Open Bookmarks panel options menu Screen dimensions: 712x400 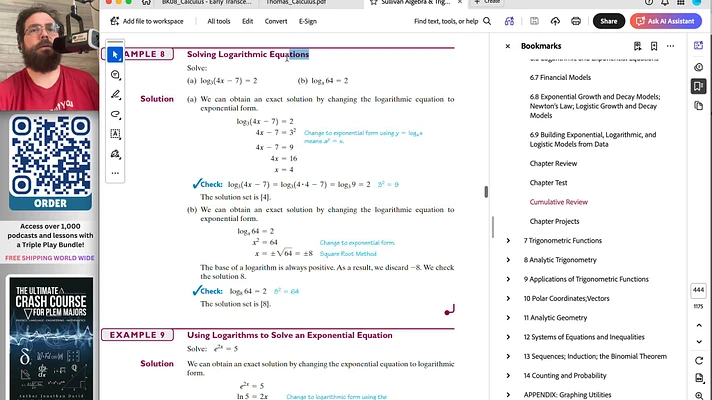[670, 46]
